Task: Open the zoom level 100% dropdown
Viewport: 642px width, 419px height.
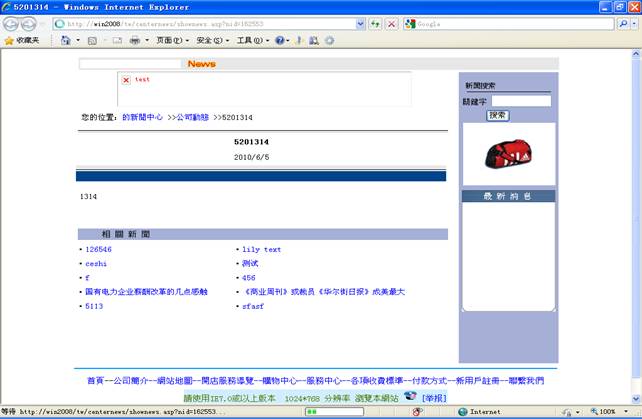Action: pyautogui.click(x=609, y=411)
